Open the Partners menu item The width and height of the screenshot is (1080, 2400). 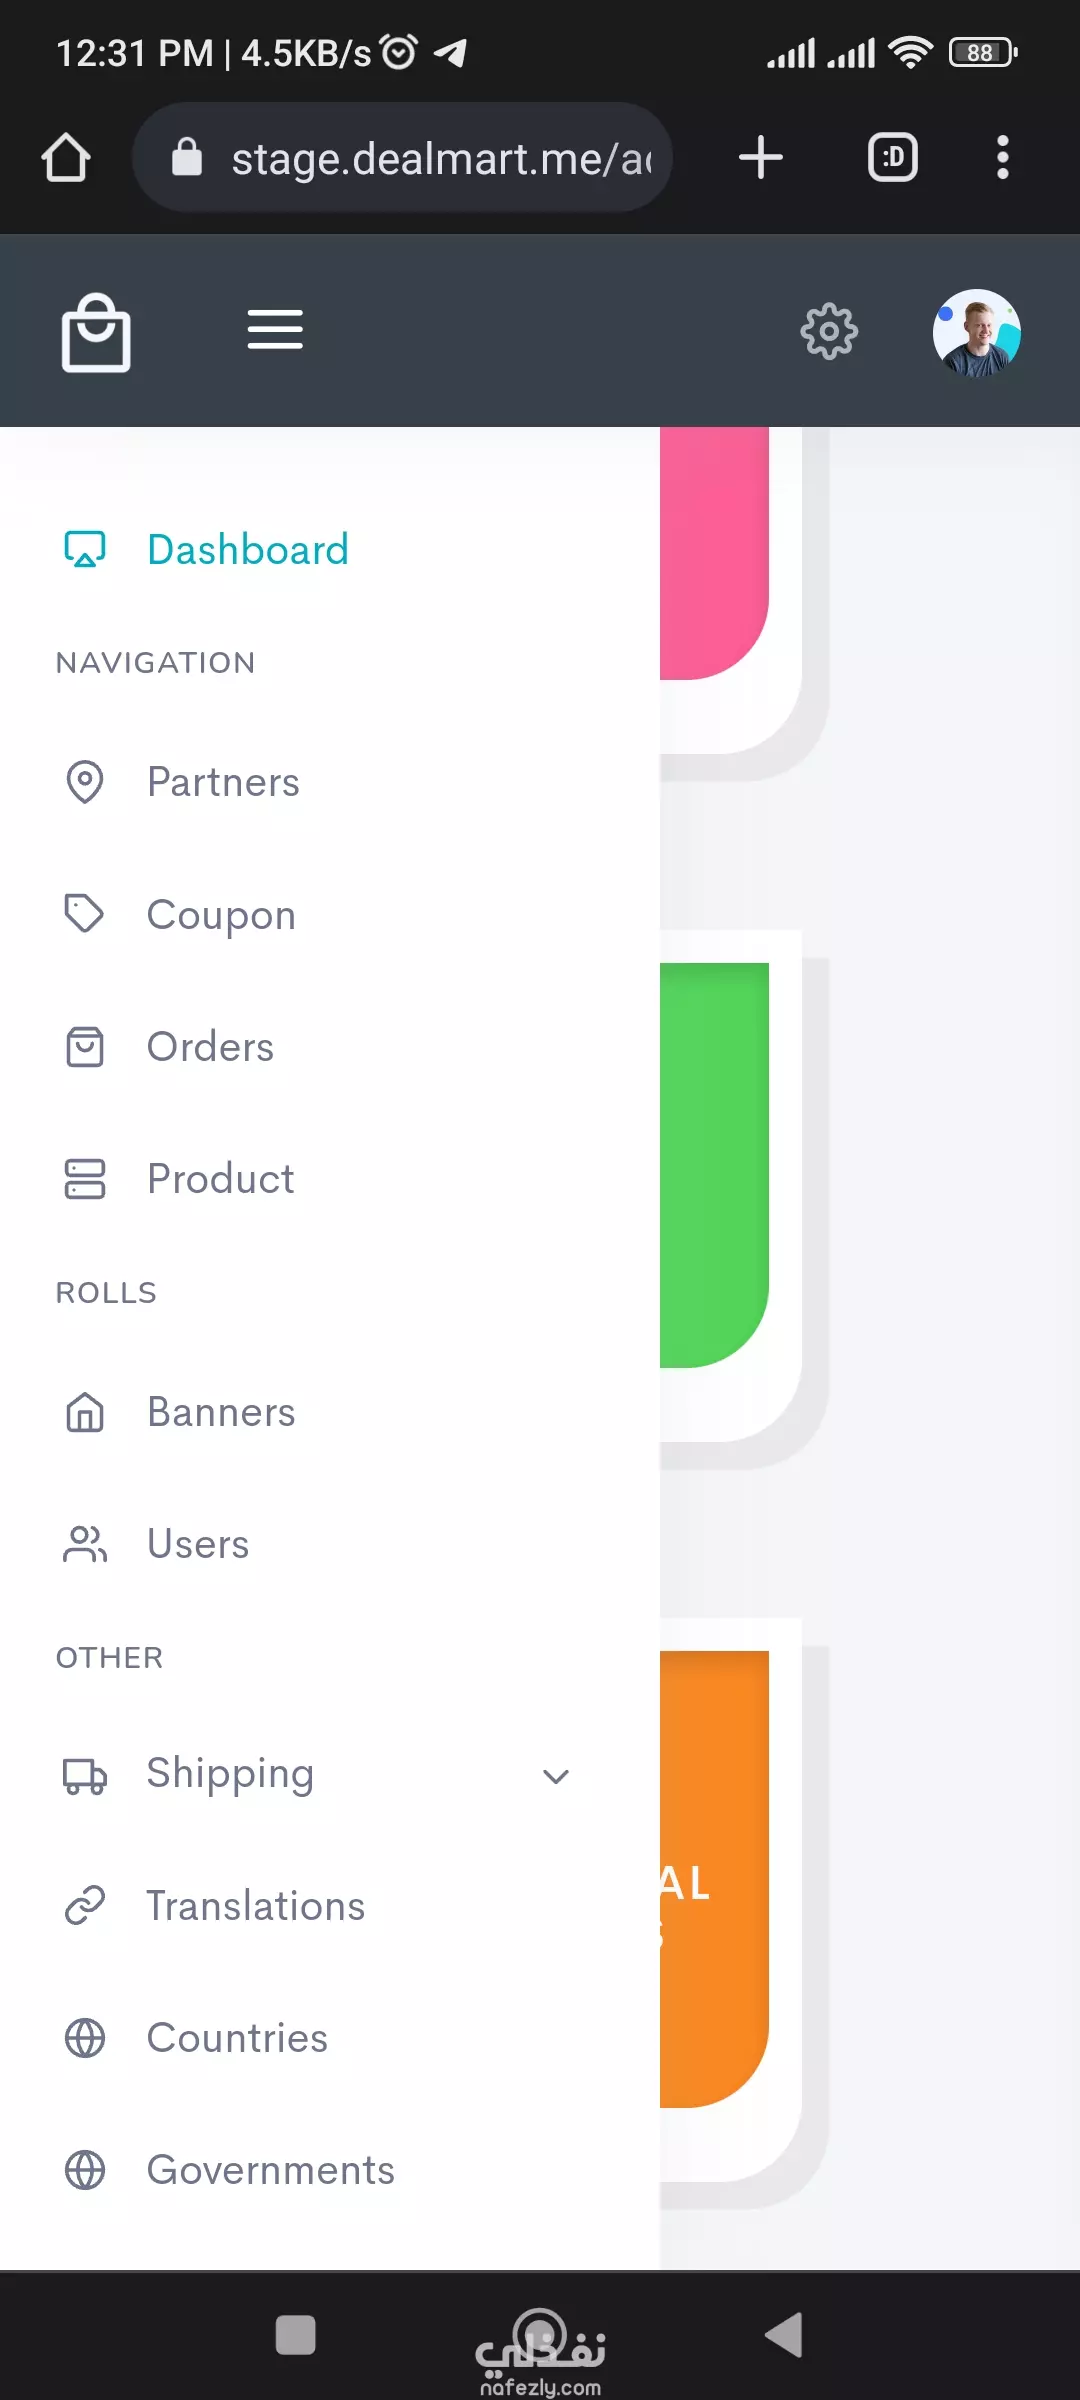pos(223,782)
